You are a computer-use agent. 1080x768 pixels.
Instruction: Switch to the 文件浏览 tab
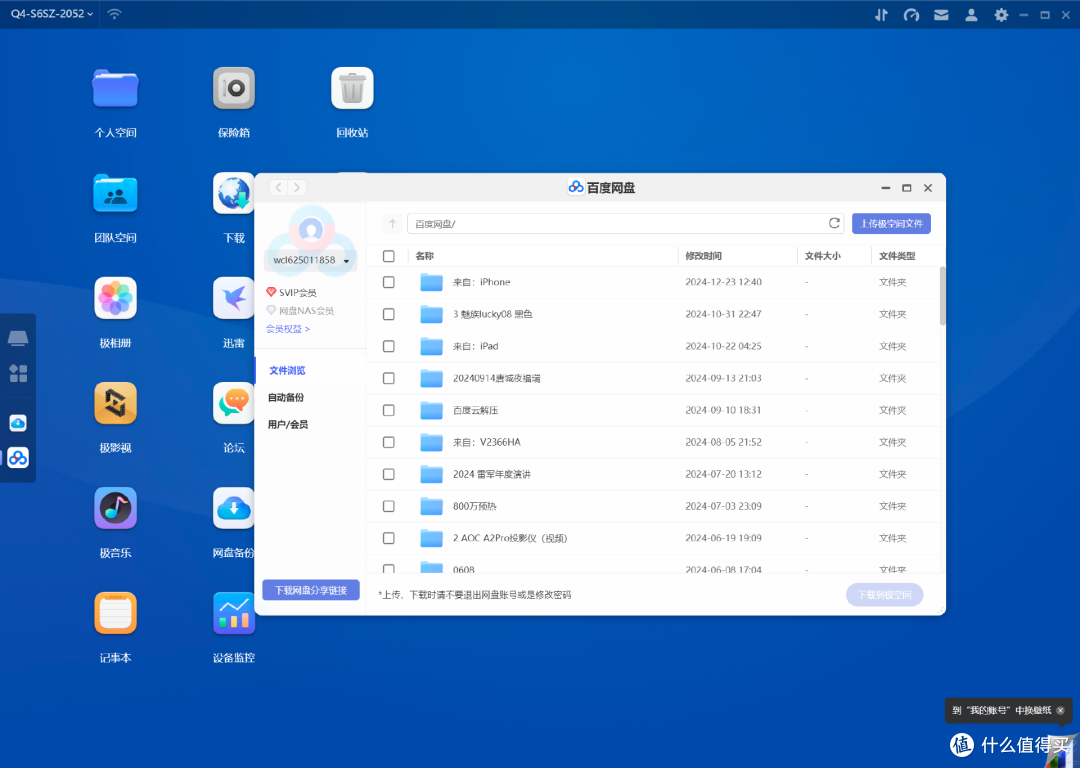coord(287,371)
